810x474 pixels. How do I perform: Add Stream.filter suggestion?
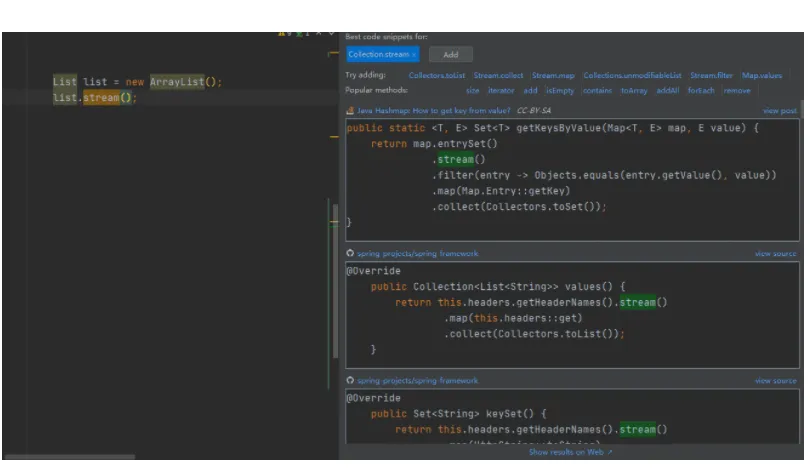[711, 75]
